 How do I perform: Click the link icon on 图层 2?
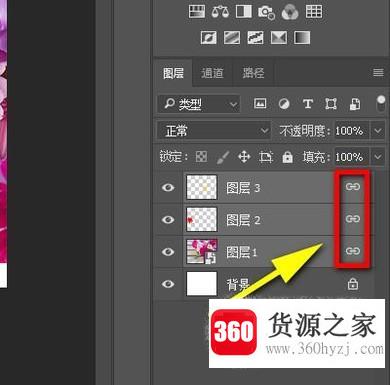coord(353,219)
